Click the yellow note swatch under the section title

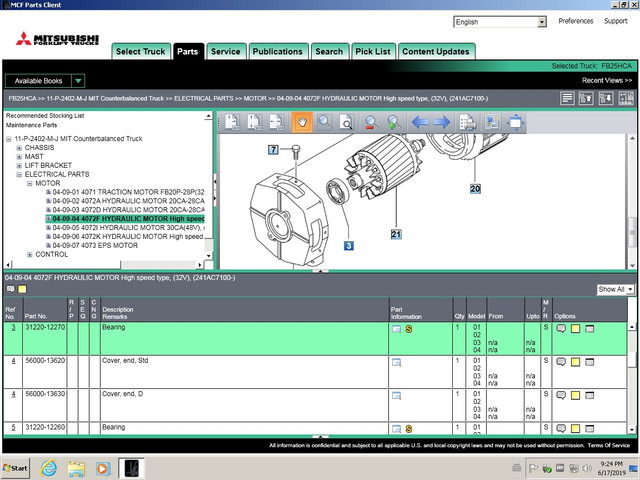click(22, 289)
